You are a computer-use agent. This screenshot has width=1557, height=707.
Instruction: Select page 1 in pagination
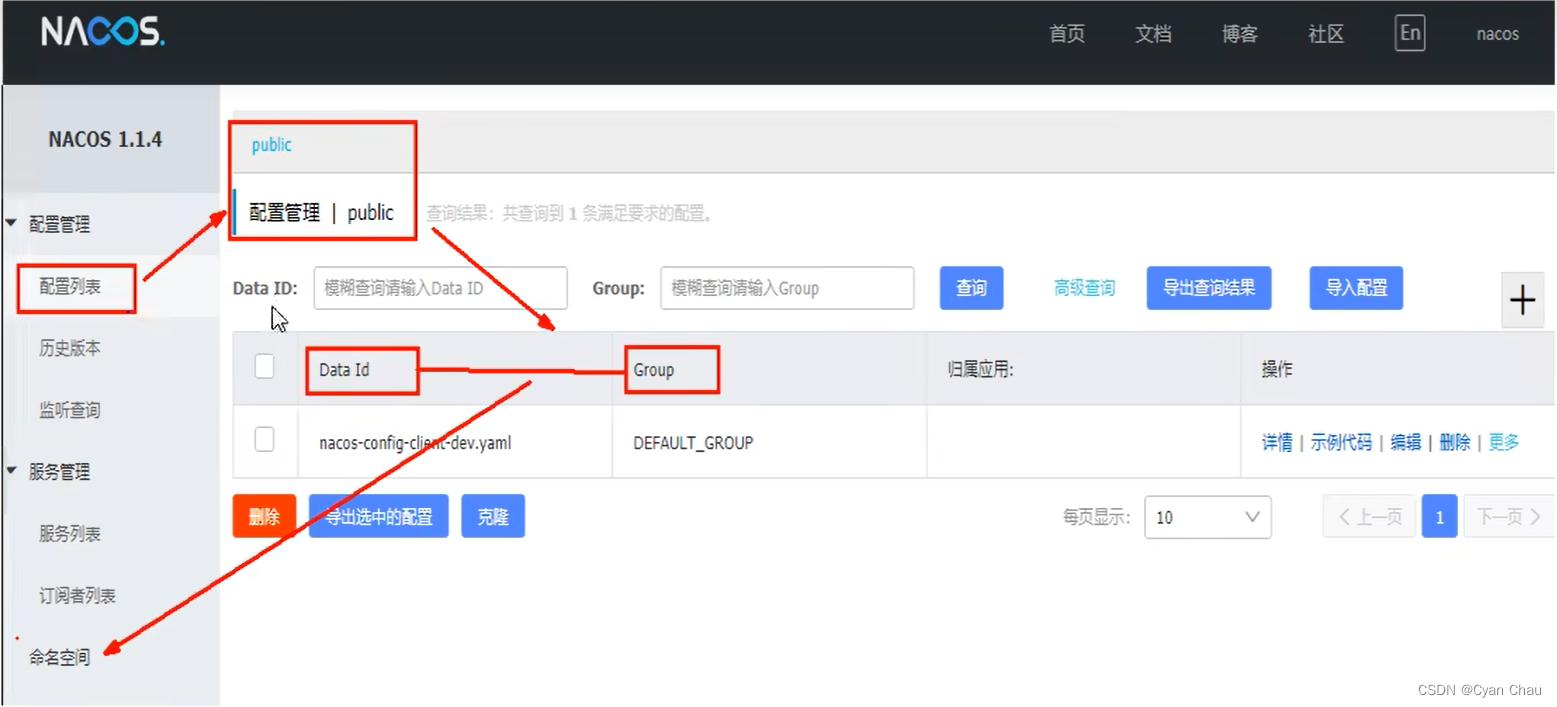coord(1439,516)
